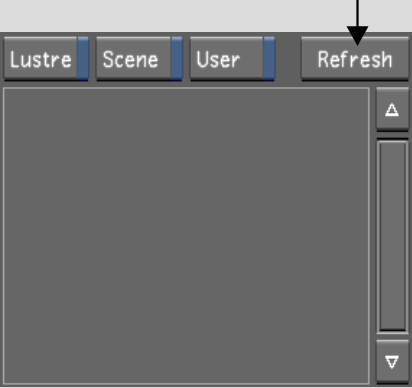The height and width of the screenshot is (388, 412).
Task: Click the Refresh button under the arrow
Action: coord(355,59)
